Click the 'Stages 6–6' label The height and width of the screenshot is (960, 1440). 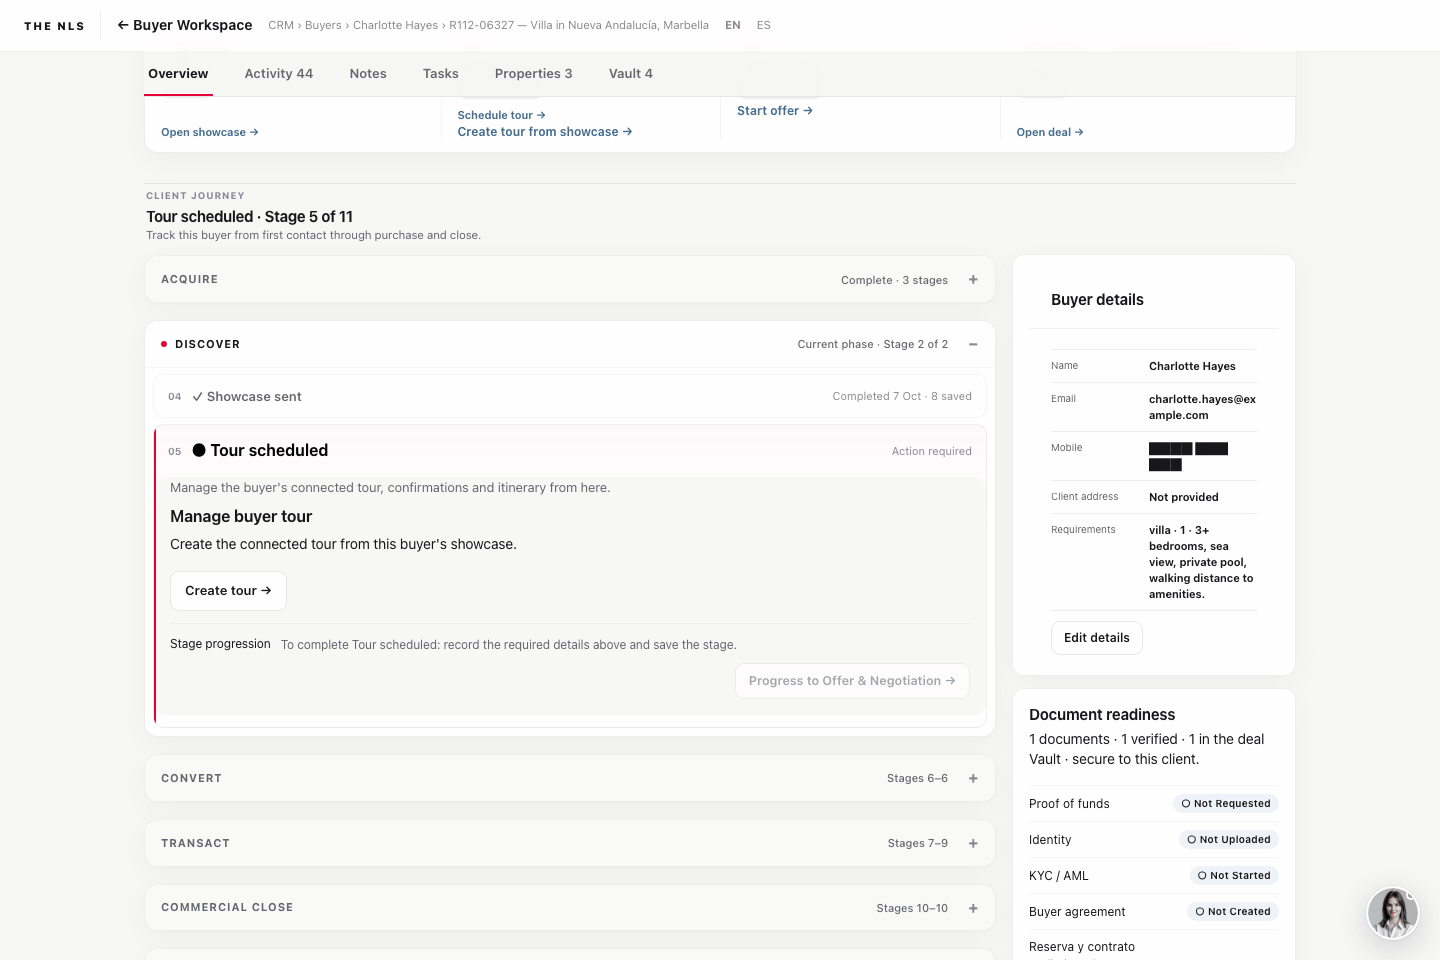click(917, 778)
